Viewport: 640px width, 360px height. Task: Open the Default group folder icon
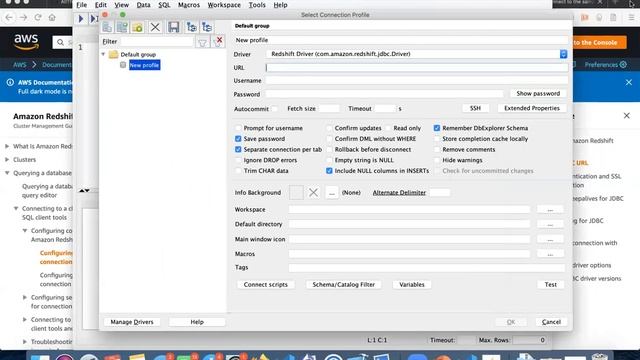113,54
